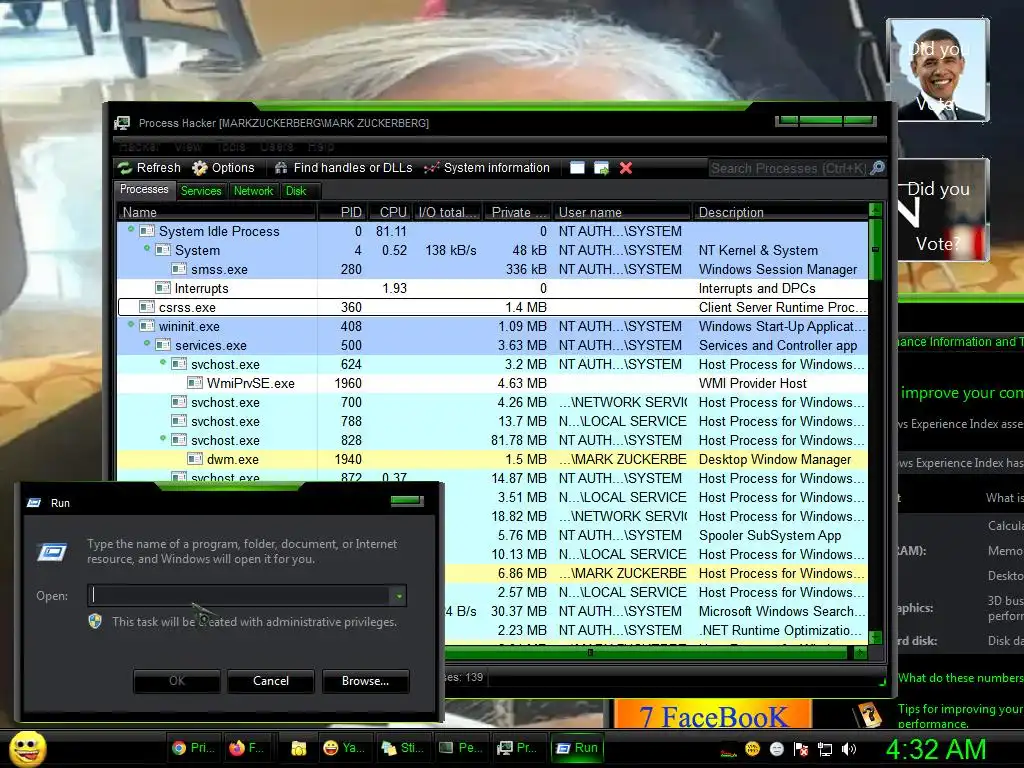Open Options via the gear icon

200,168
